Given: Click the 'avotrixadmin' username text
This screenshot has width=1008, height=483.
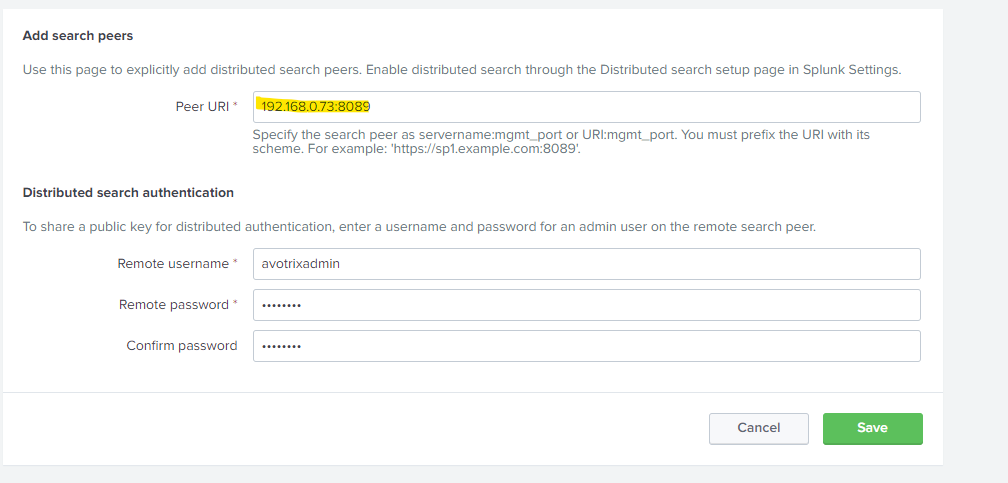Looking at the screenshot, I should coord(300,264).
